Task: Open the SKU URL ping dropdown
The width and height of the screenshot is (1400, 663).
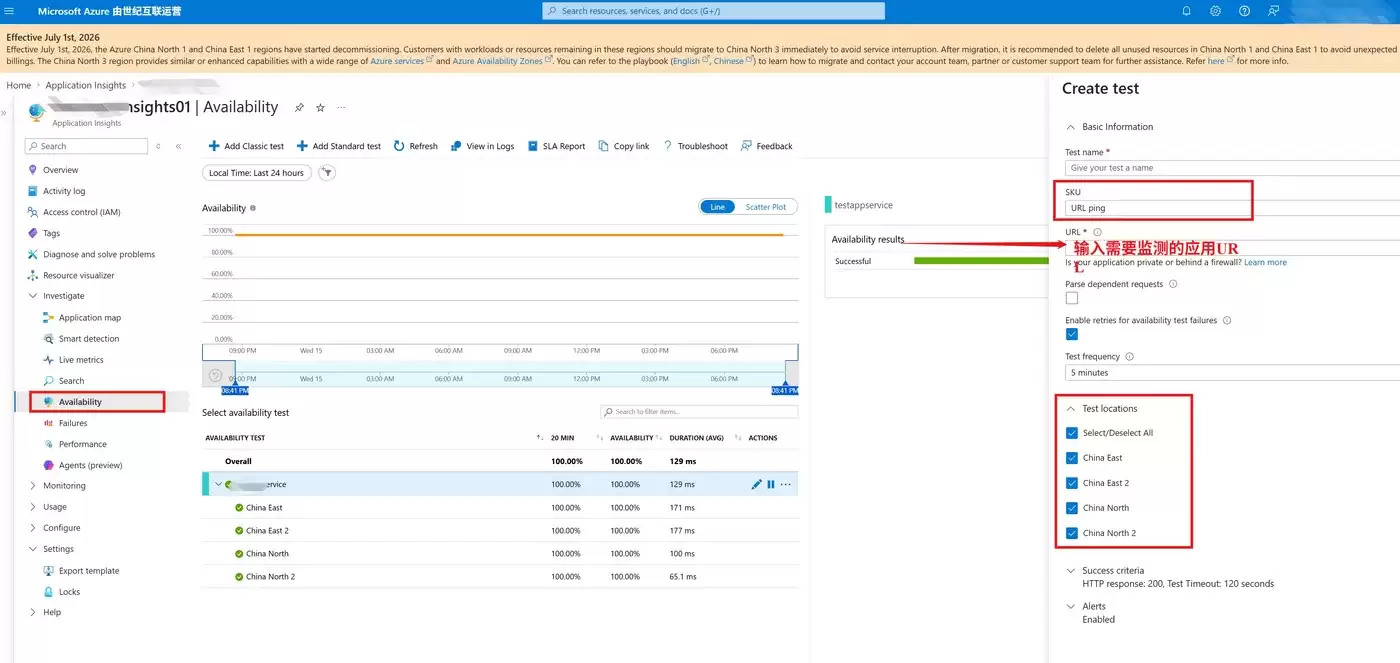Action: (1232, 208)
